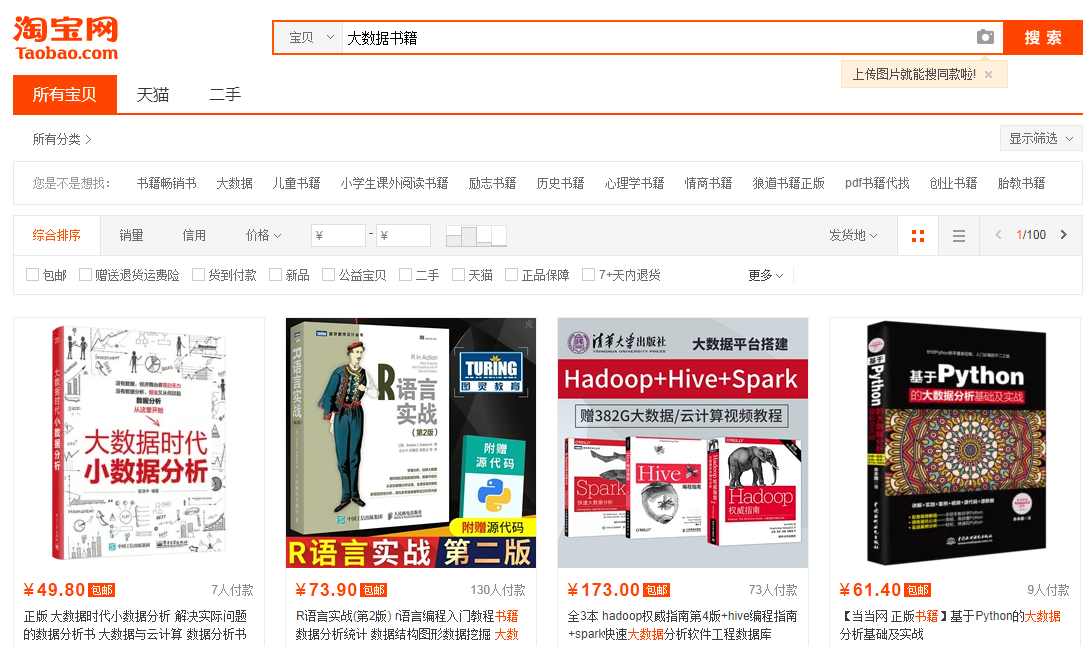Sort by 综合排序
1084x646 pixels.
point(57,235)
